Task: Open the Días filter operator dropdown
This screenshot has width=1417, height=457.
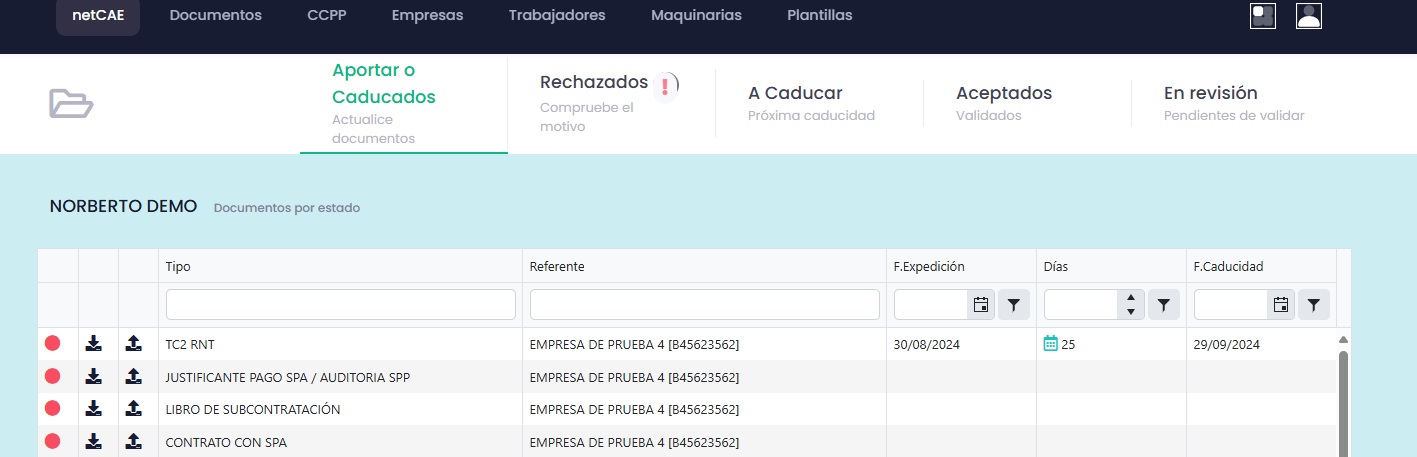Action: [x=1163, y=305]
